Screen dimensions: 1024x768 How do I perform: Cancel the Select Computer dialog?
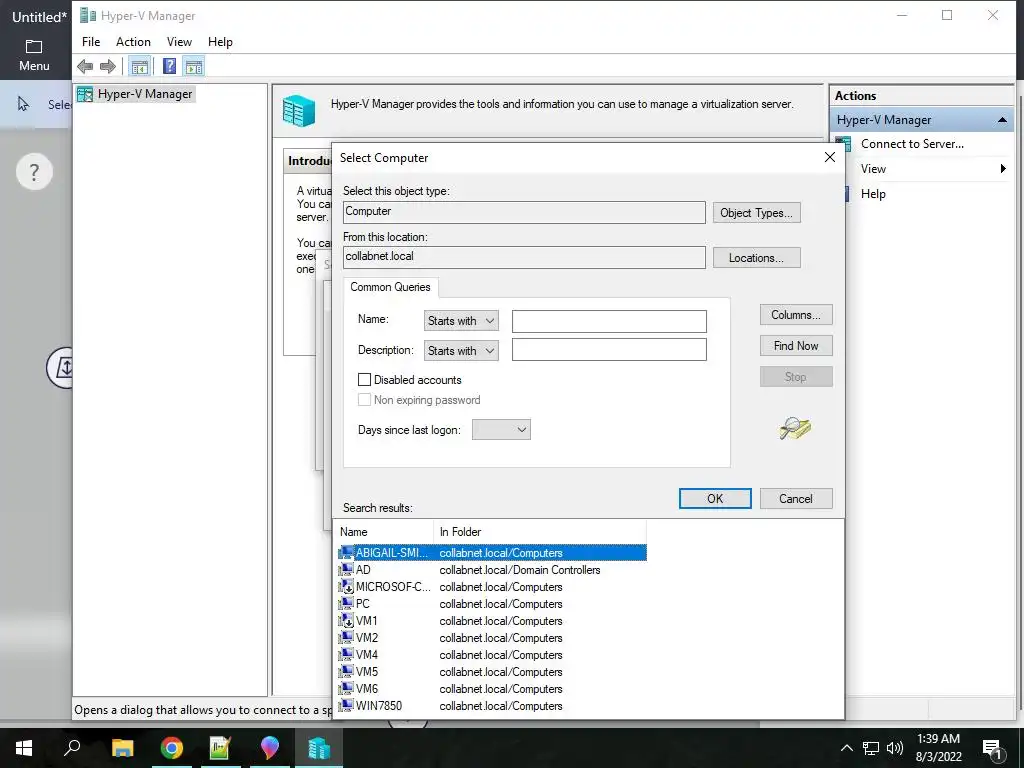click(x=795, y=499)
